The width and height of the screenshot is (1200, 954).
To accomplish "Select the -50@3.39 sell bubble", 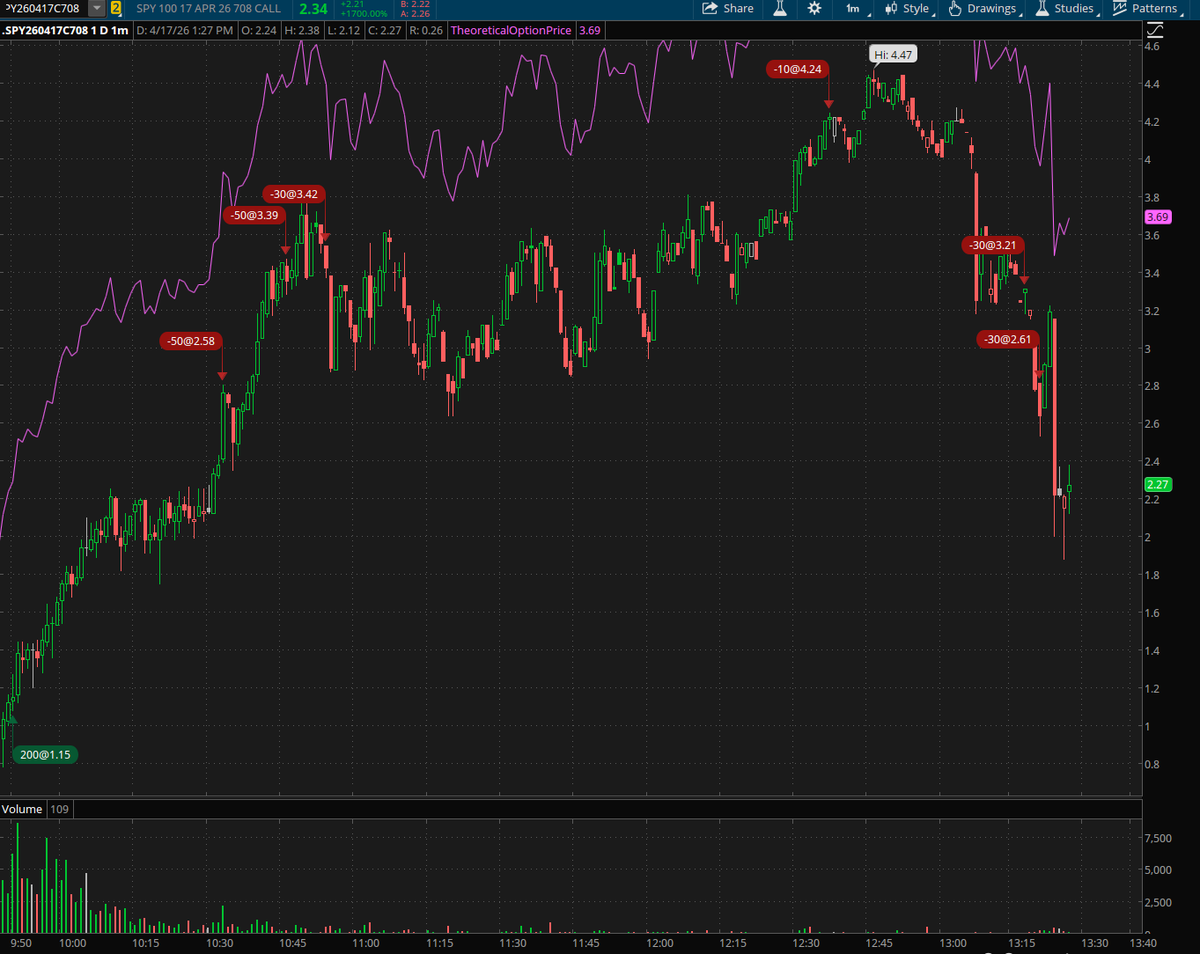I will 254,214.
